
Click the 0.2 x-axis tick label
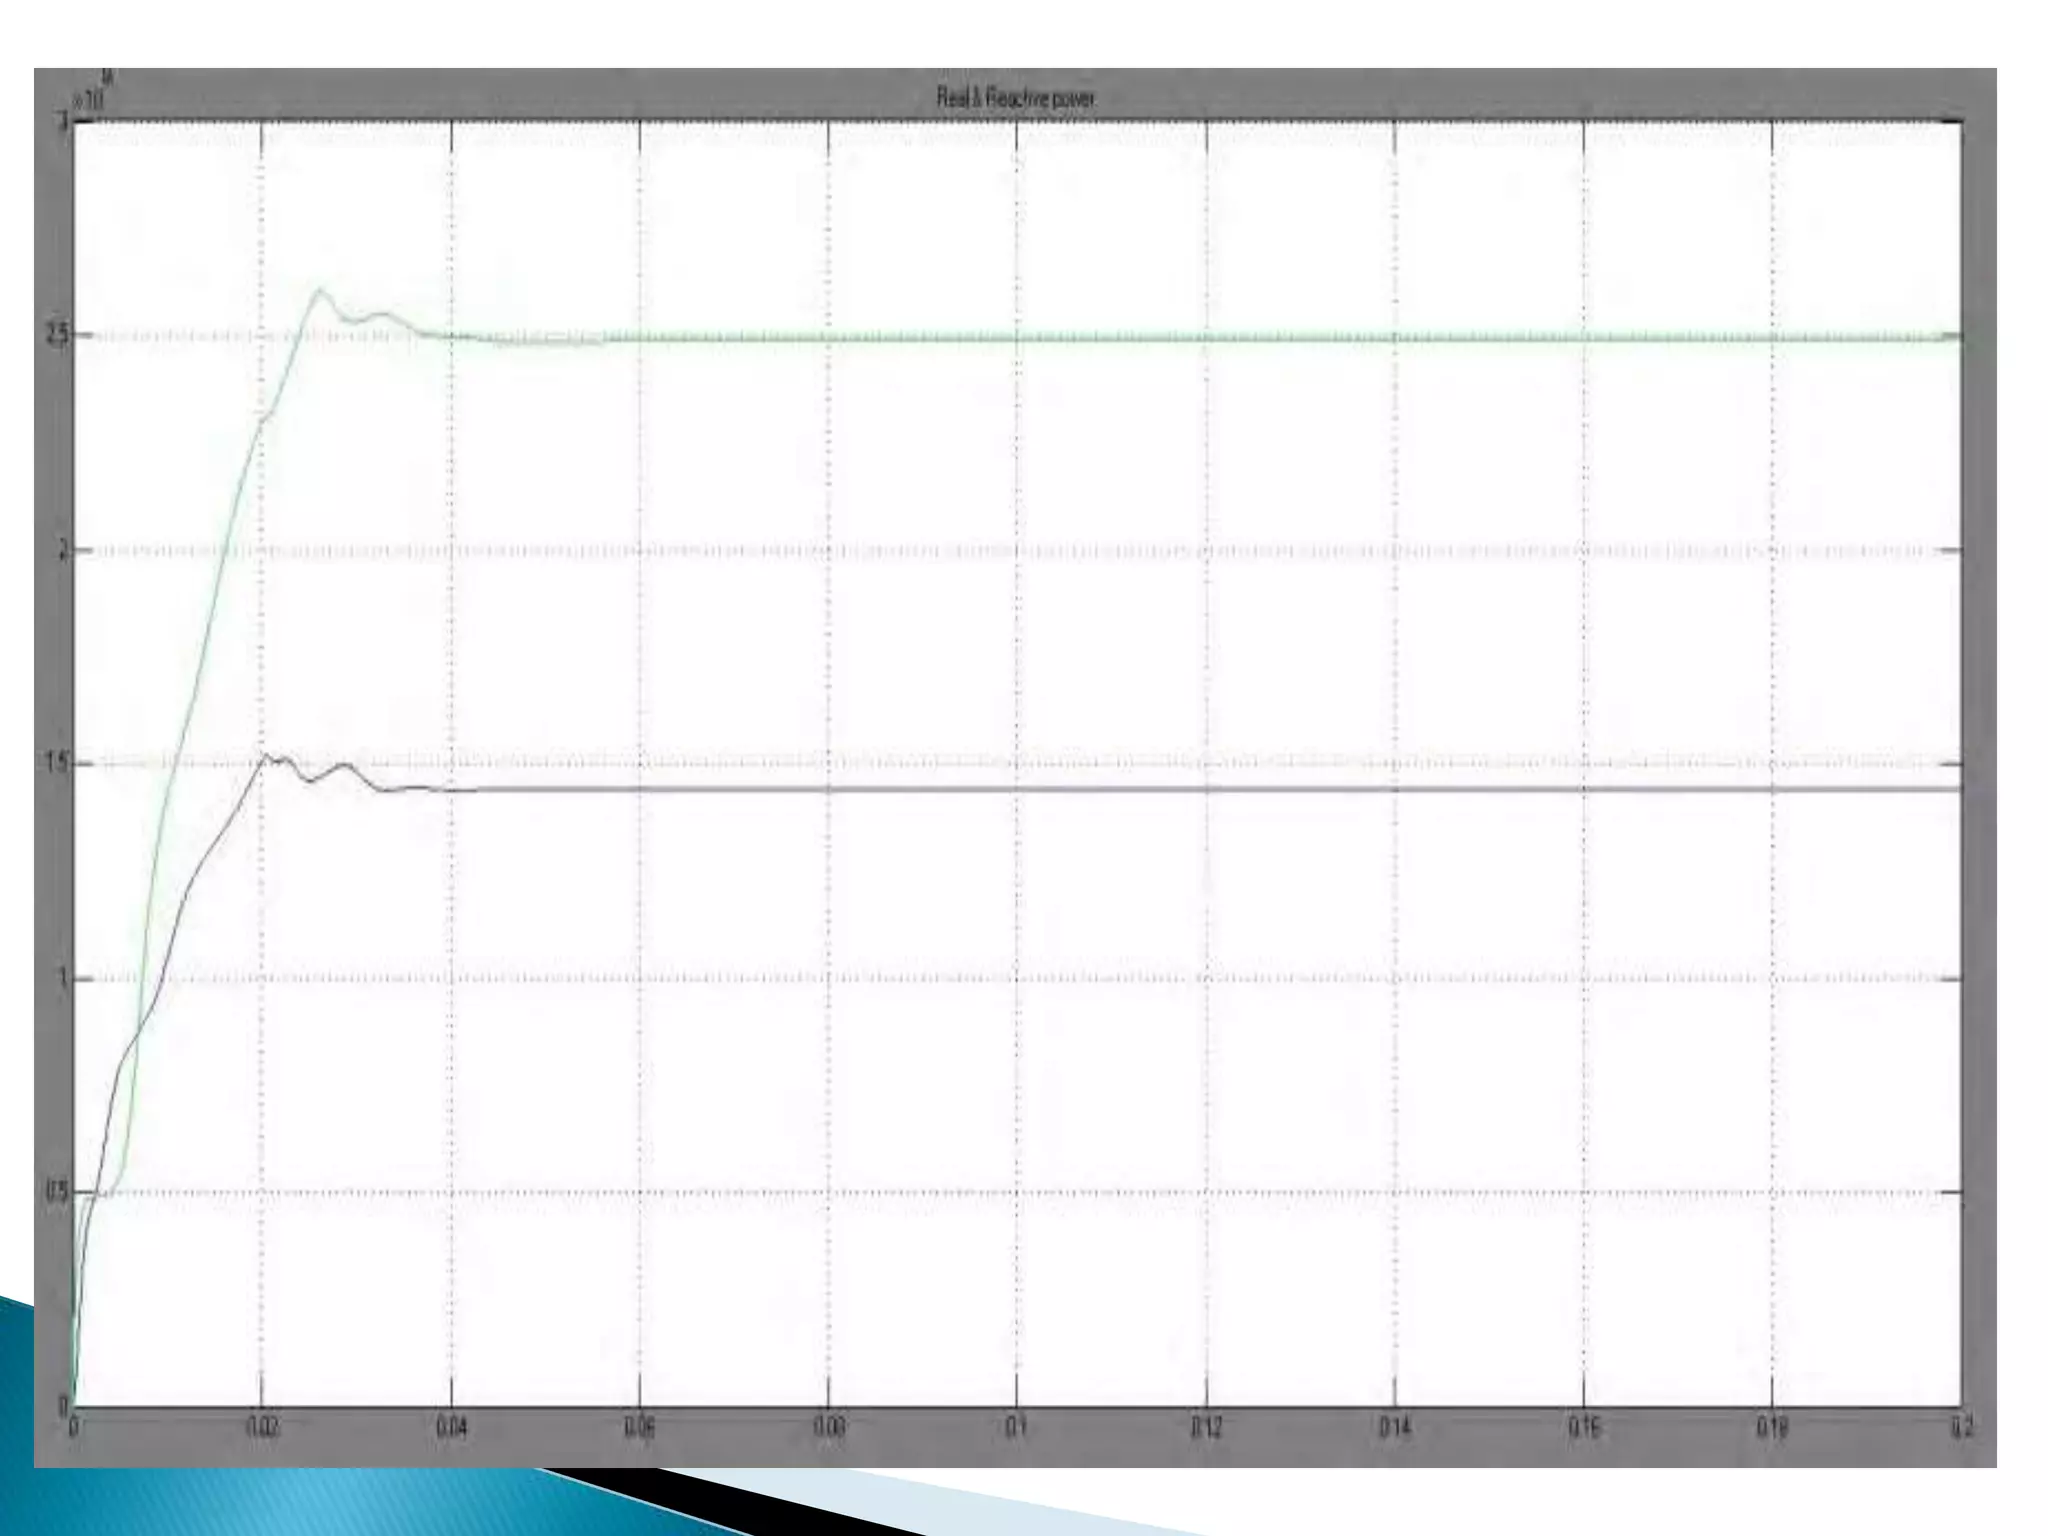1962,1427
